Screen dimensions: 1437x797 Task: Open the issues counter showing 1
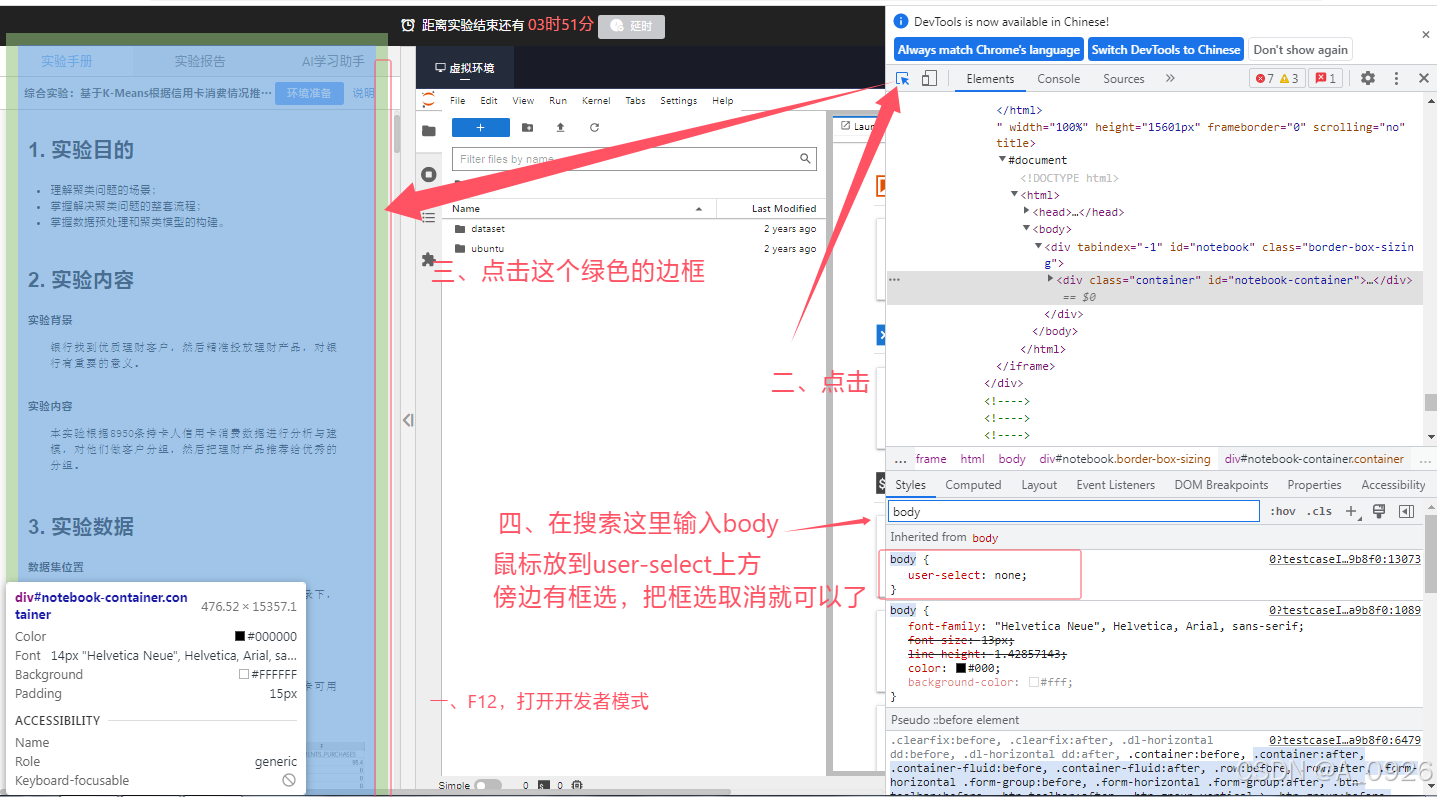click(1325, 78)
